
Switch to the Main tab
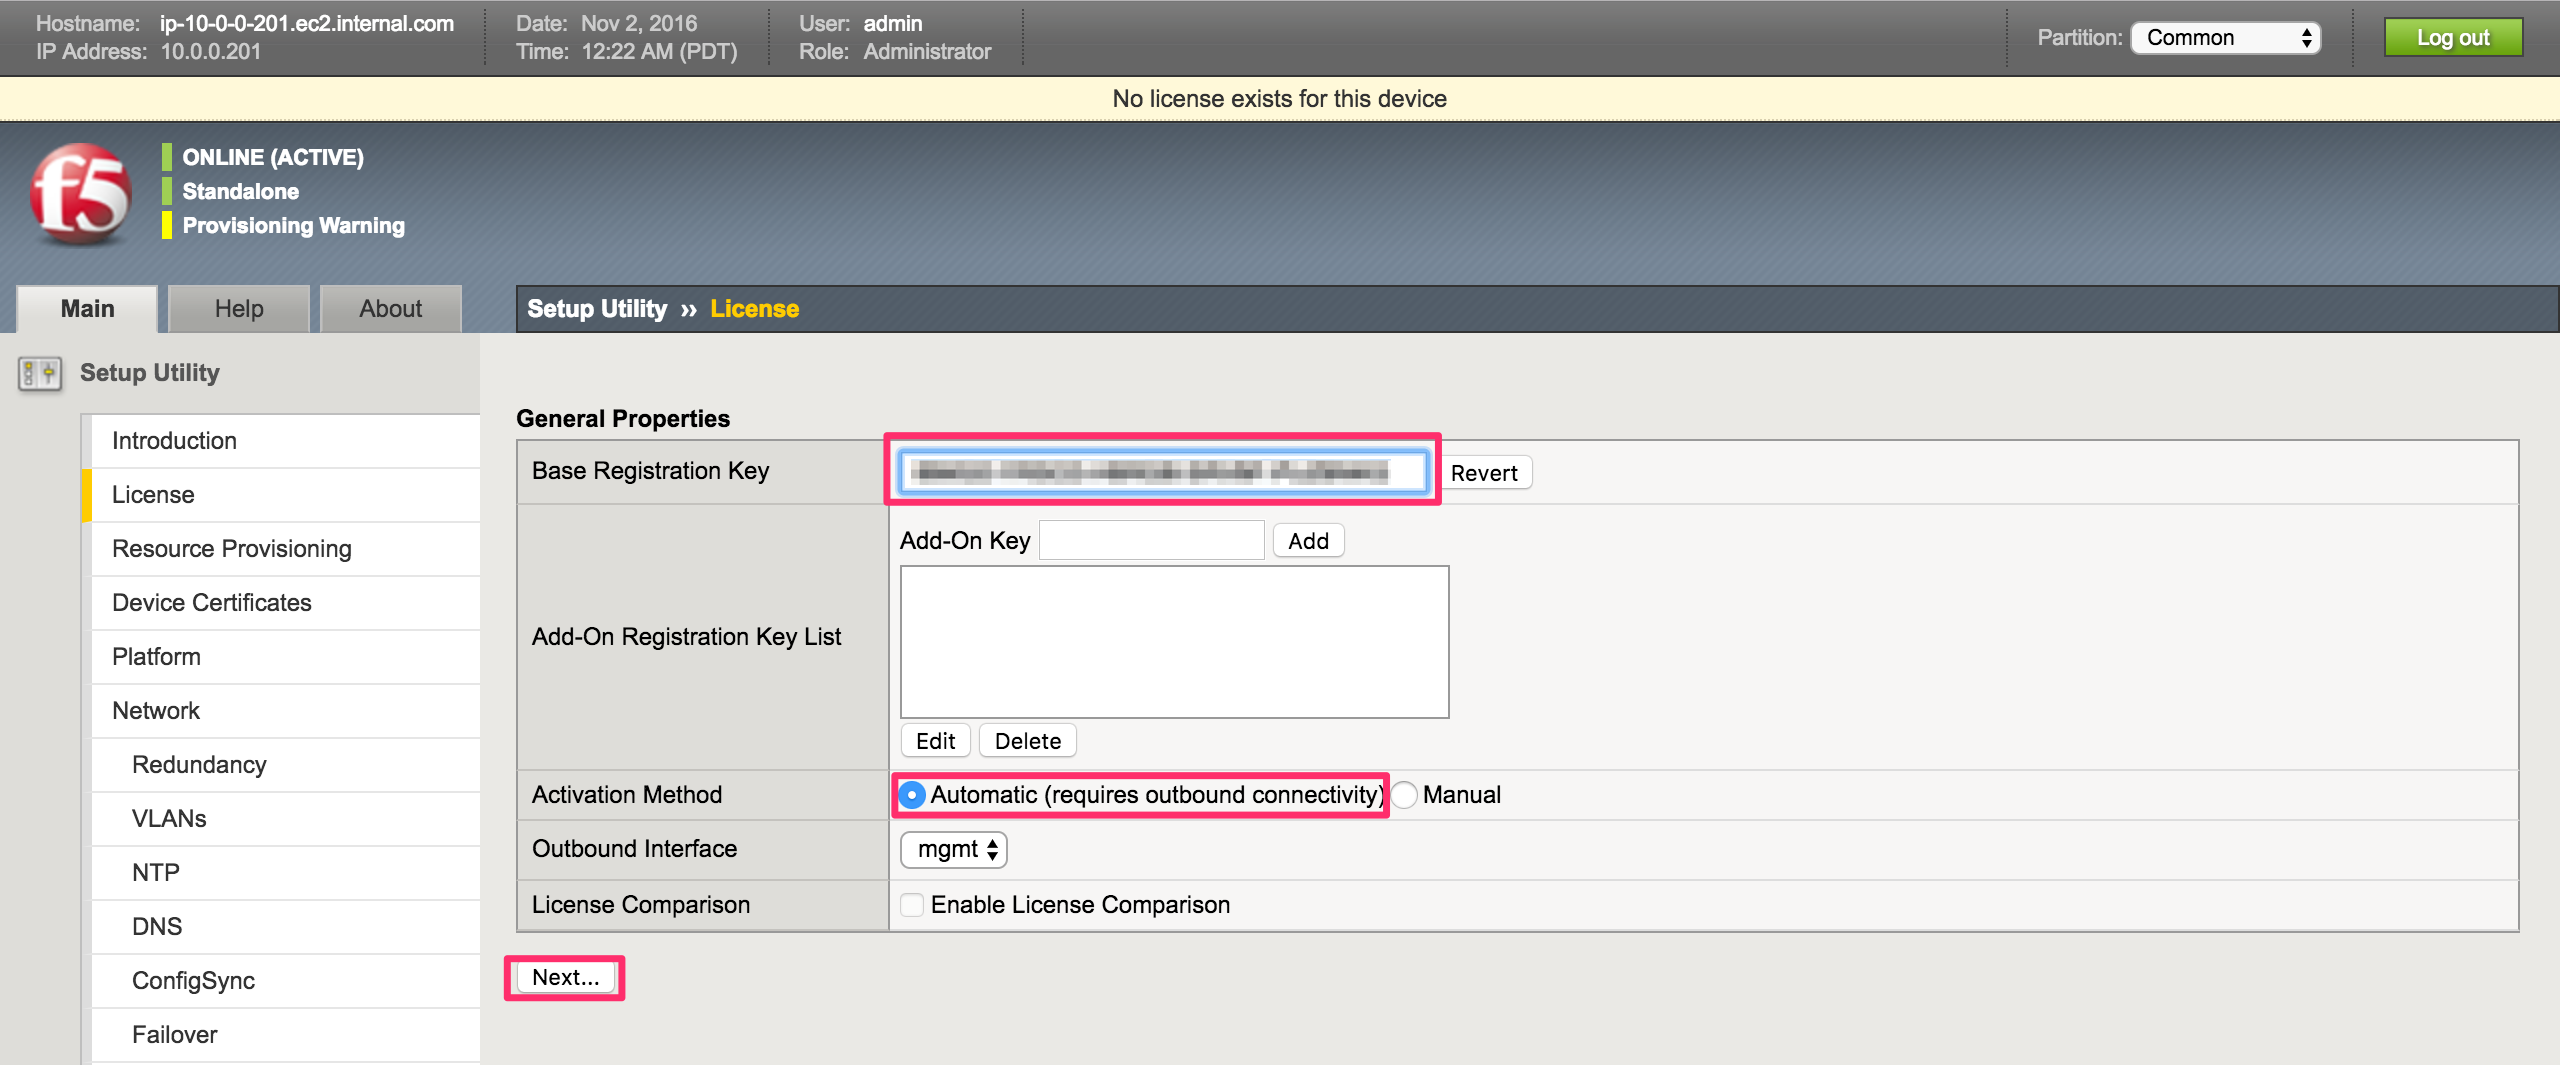87,309
